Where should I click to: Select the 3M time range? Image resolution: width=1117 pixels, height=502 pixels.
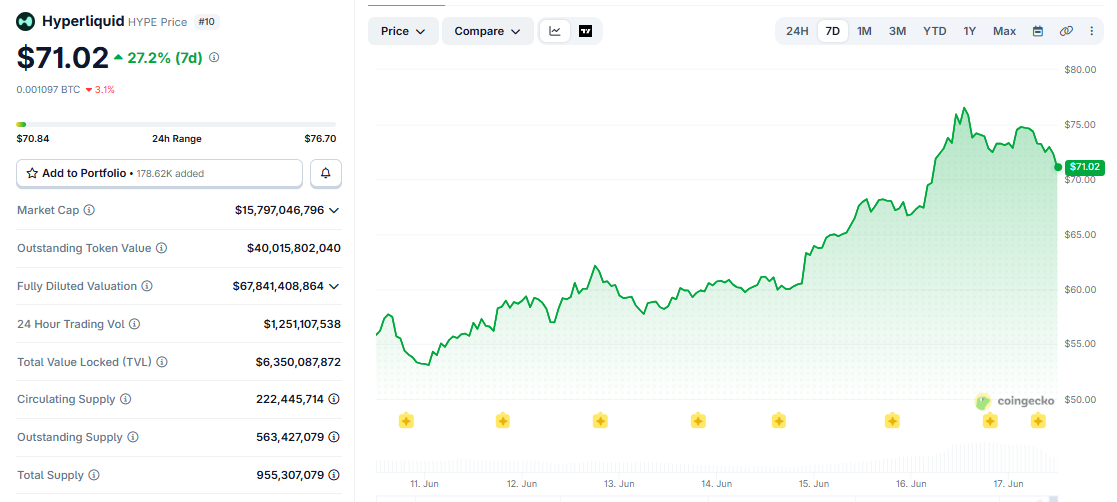pos(898,31)
